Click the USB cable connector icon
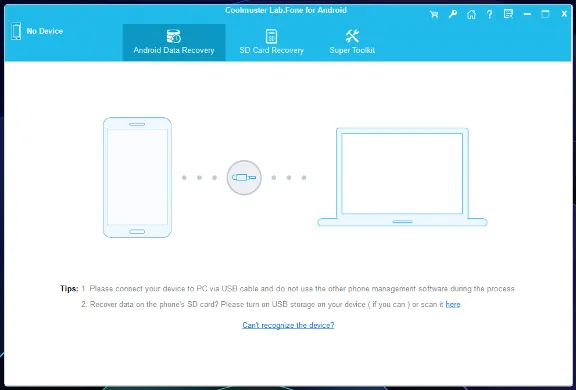This screenshot has width=576, height=390. point(244,178)
